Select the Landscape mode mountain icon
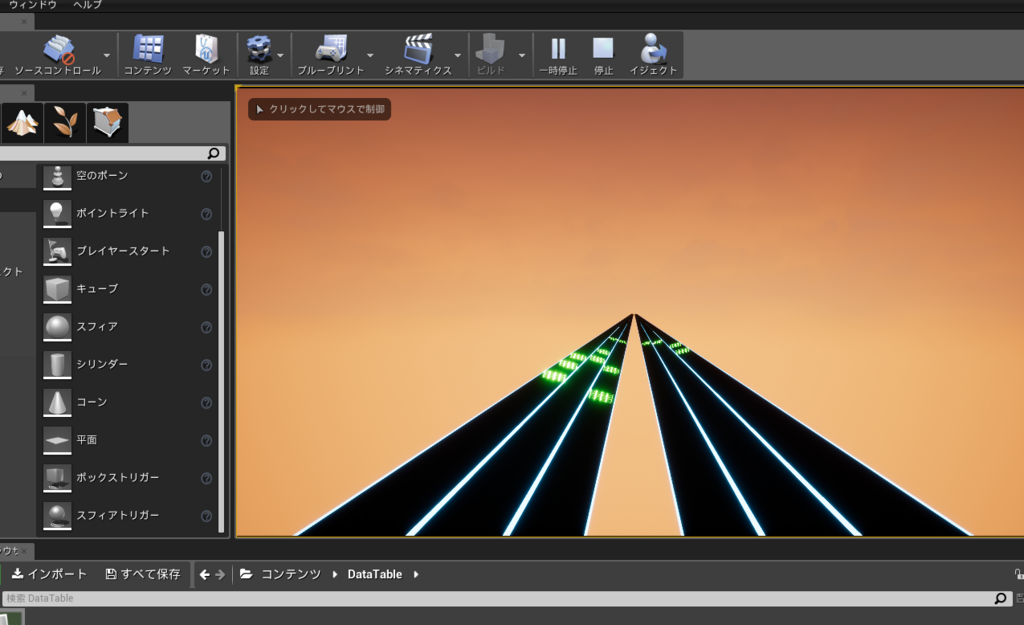 click(x=22, y=122)
